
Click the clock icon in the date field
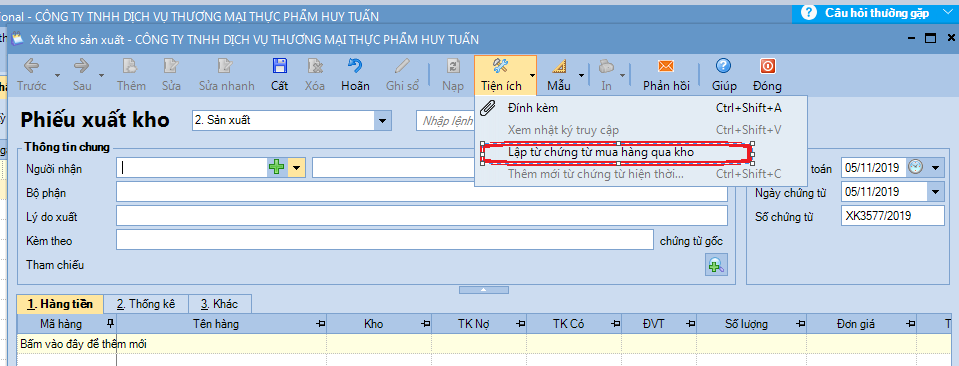(915, 166)
